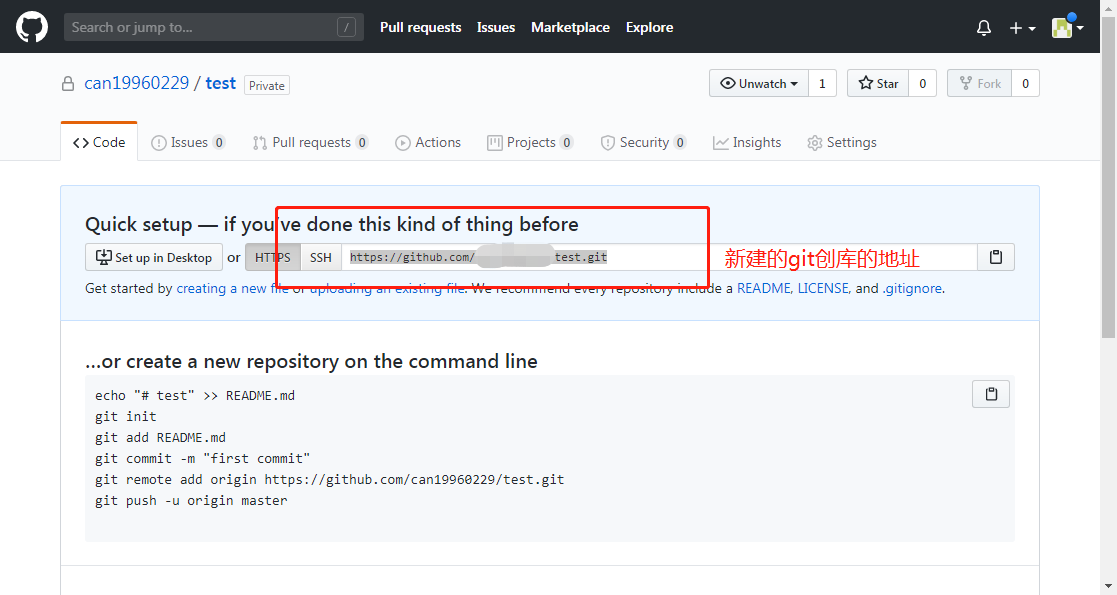Click the Fork button
The width and height of the screenshot is (1117, 595).
pos(980,83)
